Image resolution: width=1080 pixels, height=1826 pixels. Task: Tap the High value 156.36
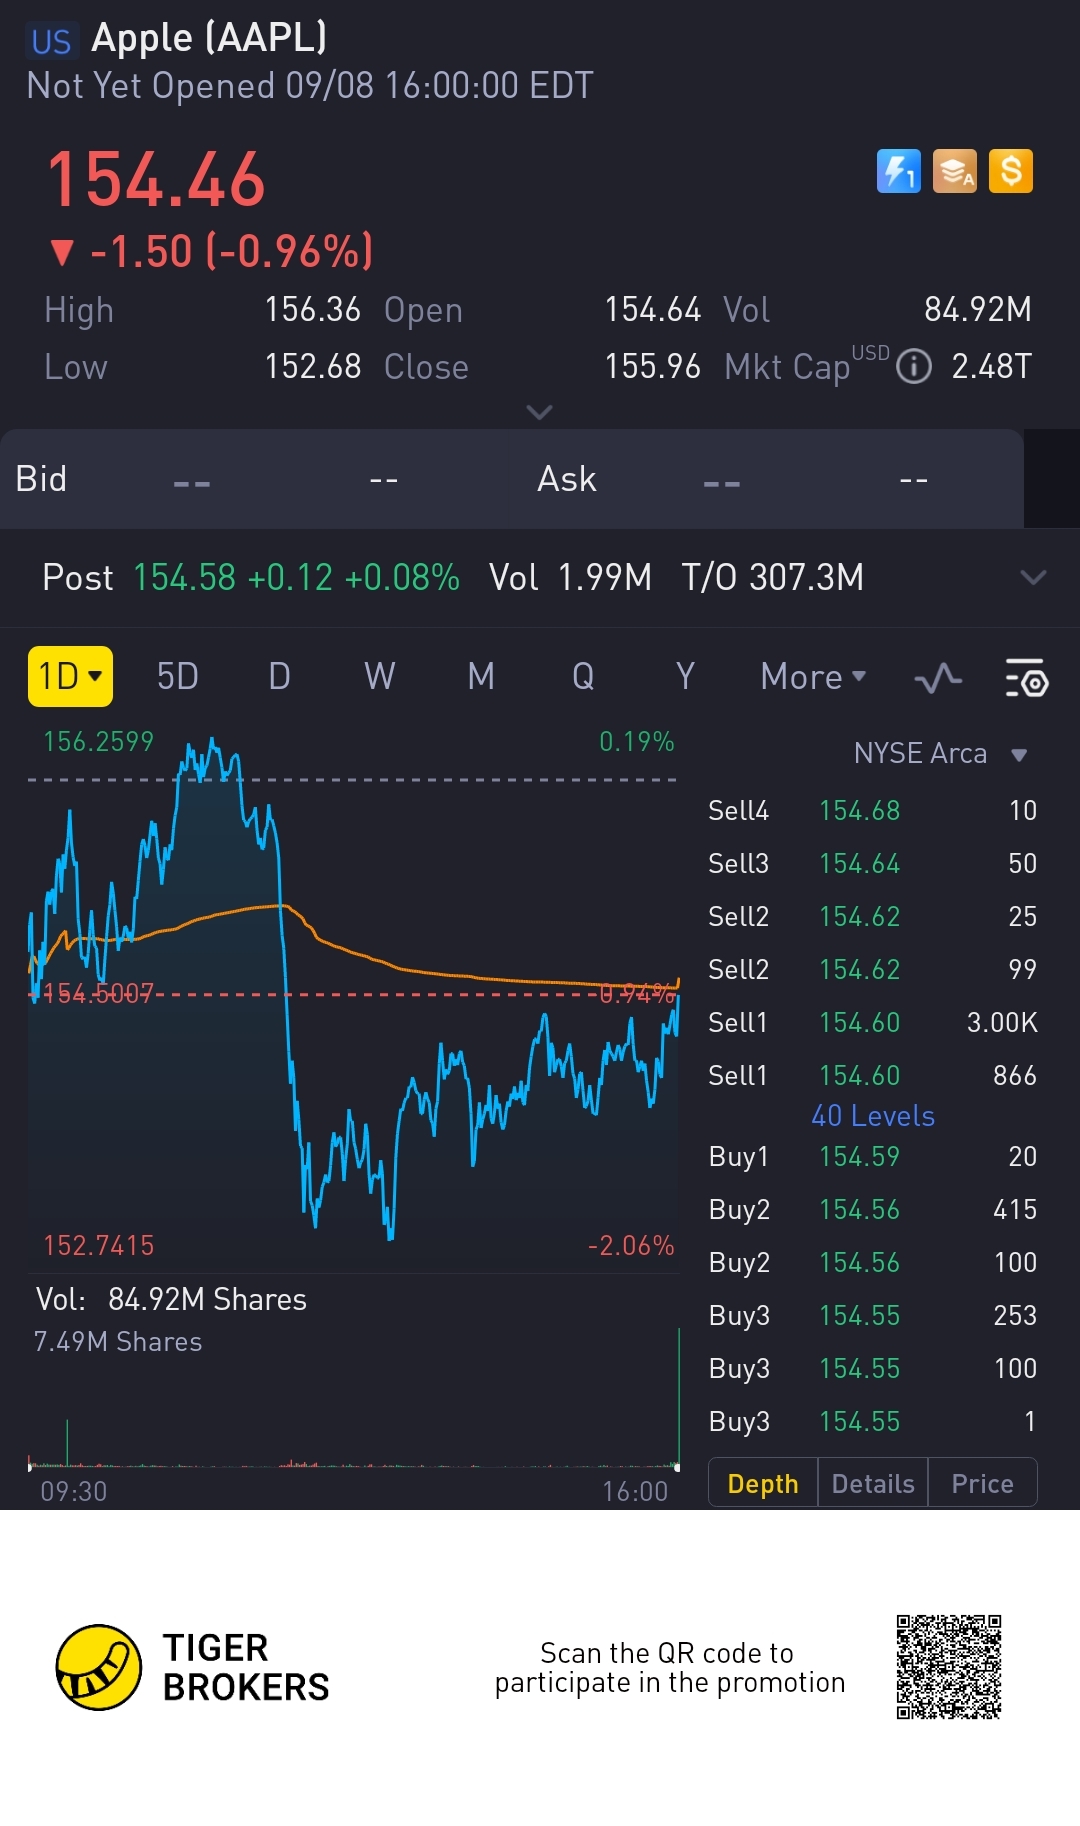pyautogui.click(x=312, y=310)
